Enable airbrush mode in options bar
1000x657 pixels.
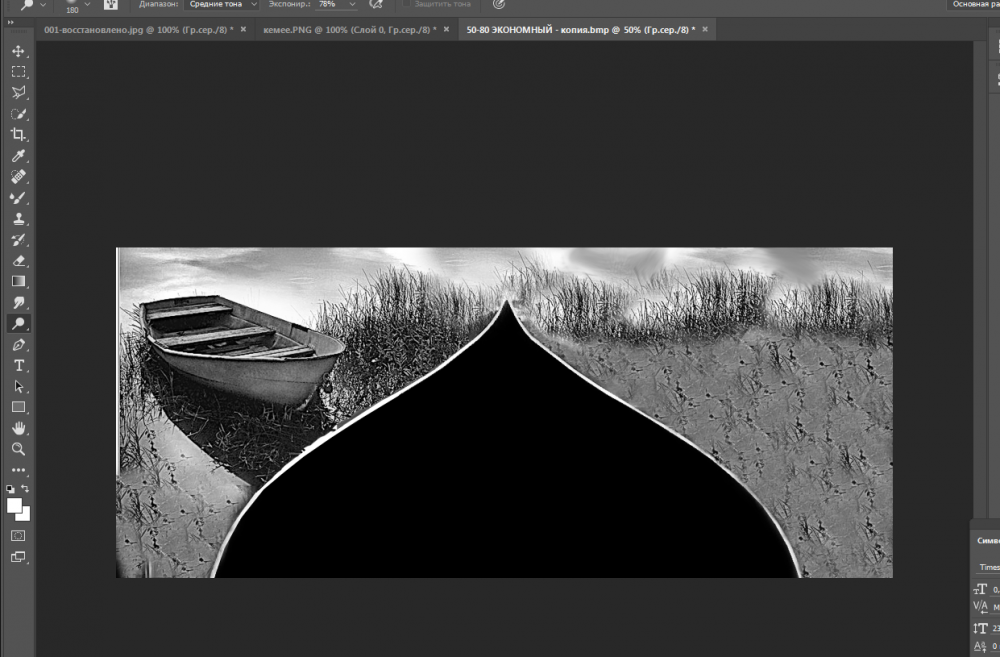pyautogui.click(x=376, y=4)
